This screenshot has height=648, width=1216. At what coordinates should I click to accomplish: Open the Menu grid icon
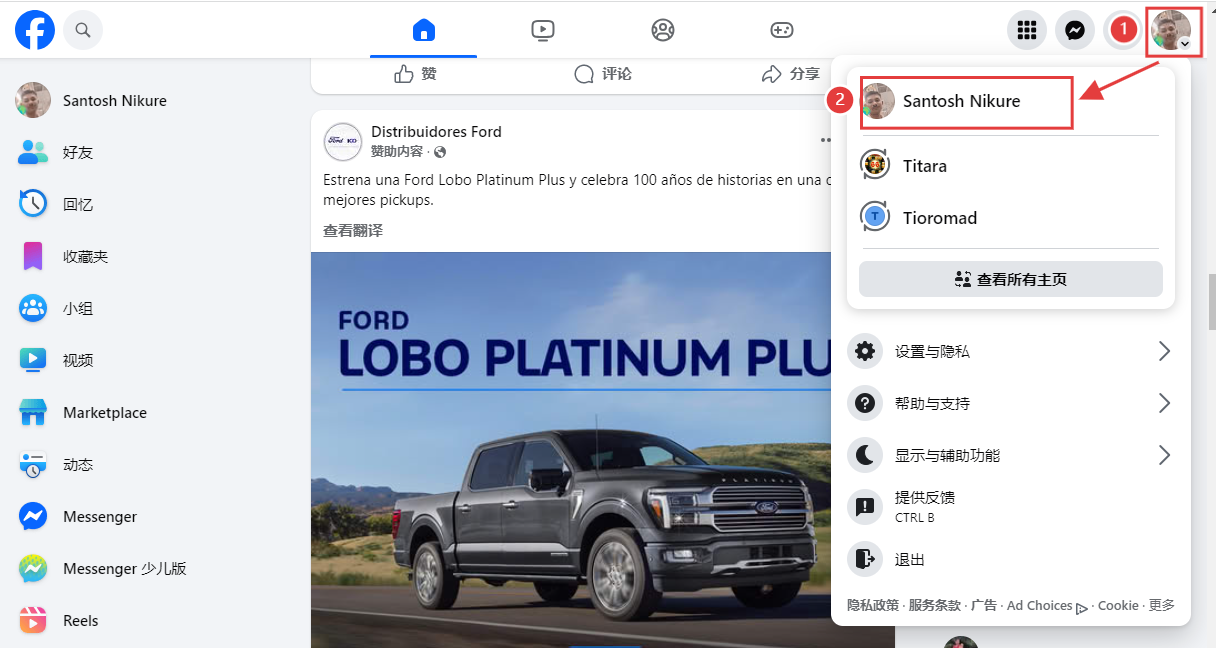click(1026, 30)
